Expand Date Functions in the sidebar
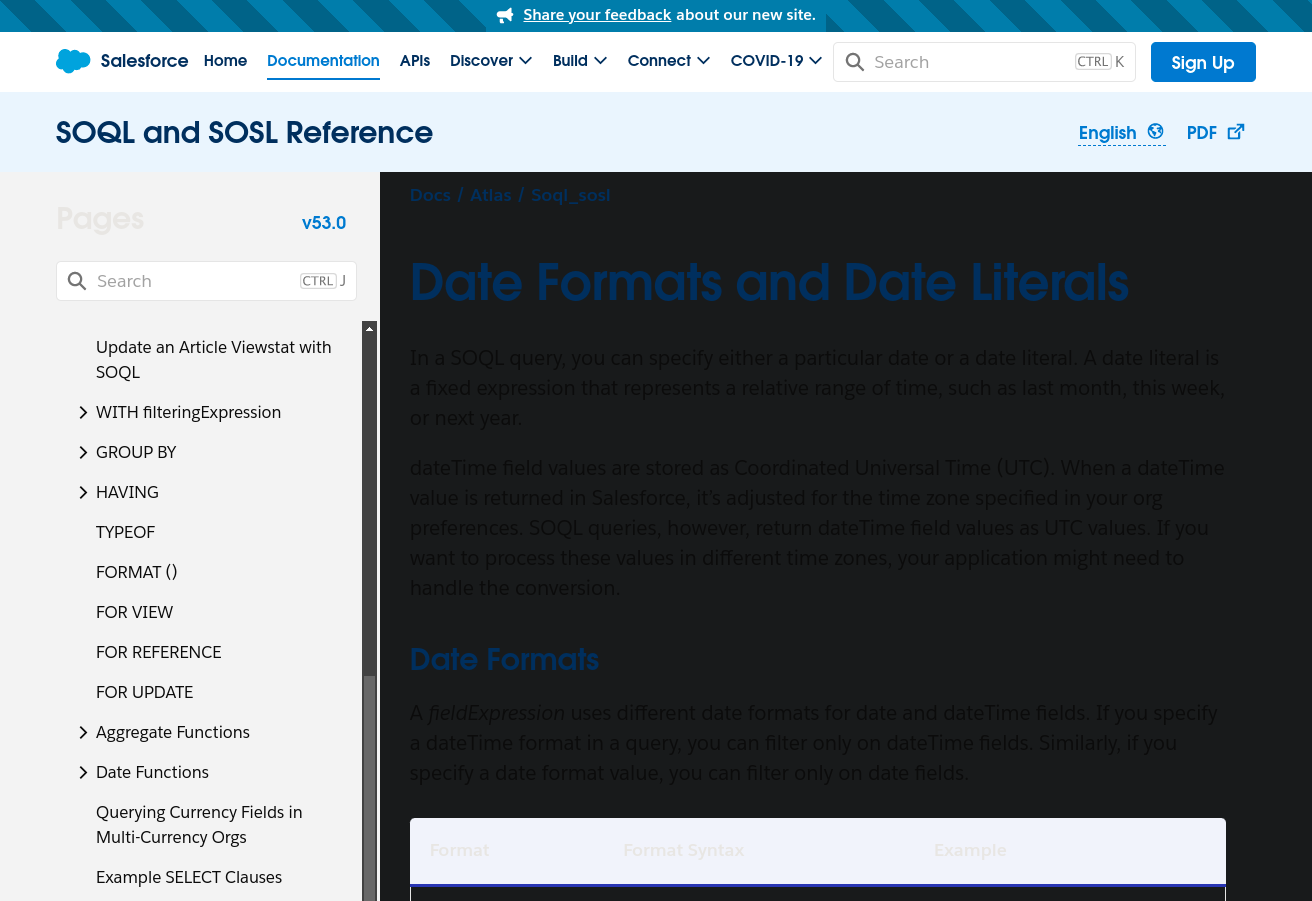 (83, 772)
